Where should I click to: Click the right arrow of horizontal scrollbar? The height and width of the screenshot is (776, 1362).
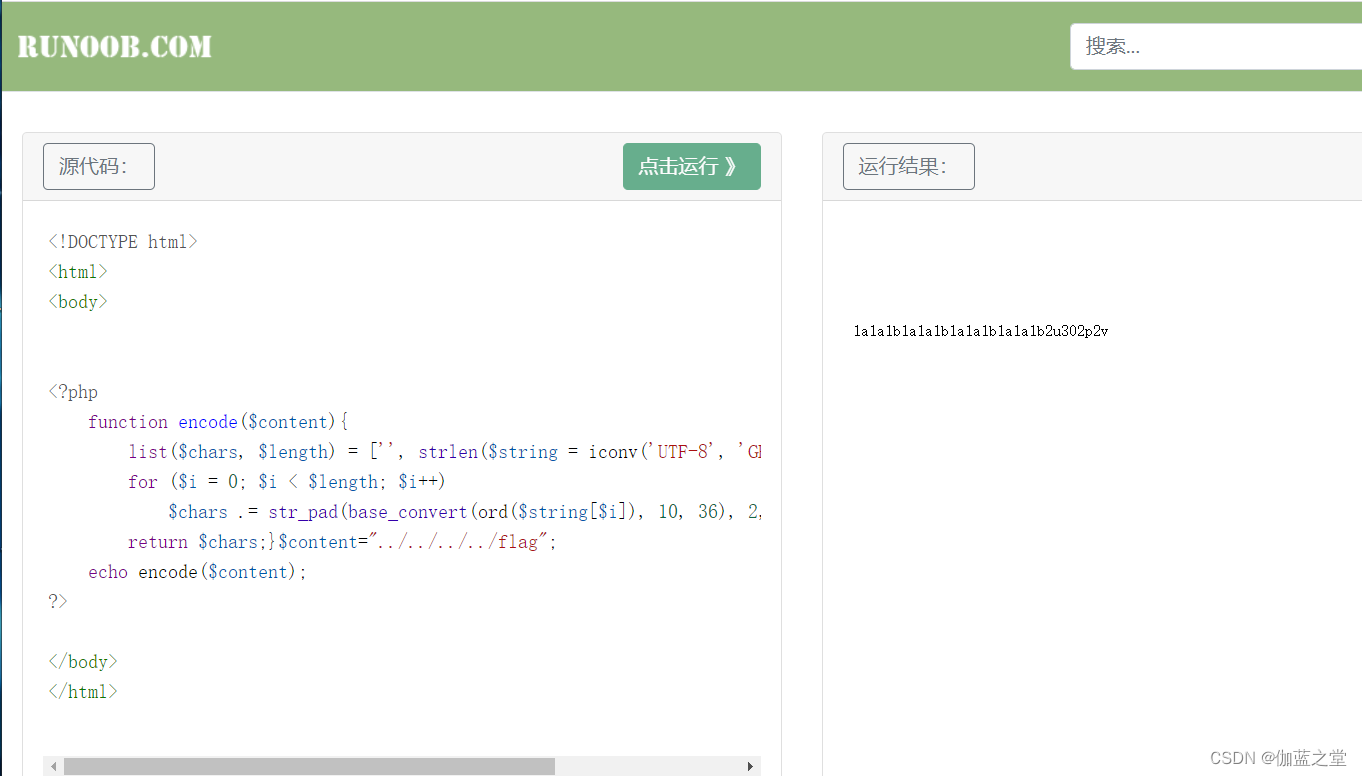[x=750, y=766]
